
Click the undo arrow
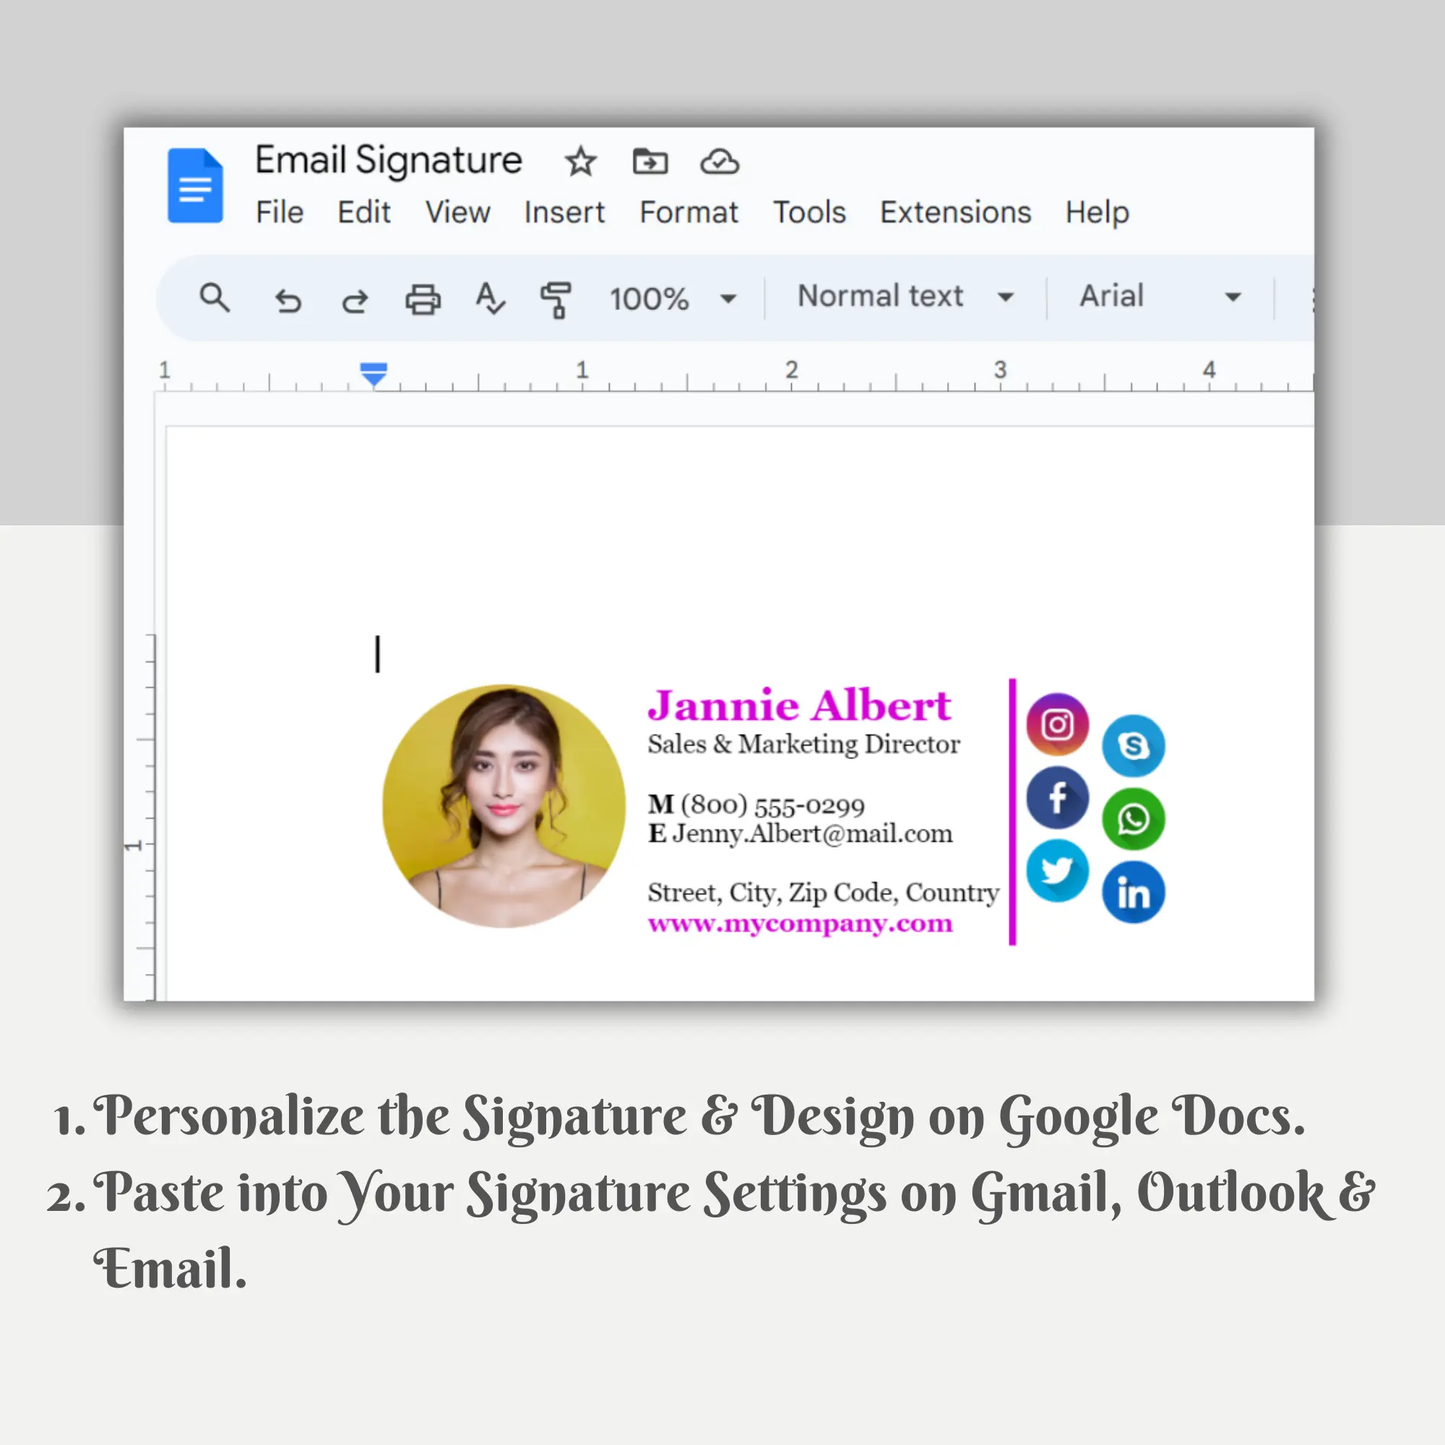click(288, 299)
